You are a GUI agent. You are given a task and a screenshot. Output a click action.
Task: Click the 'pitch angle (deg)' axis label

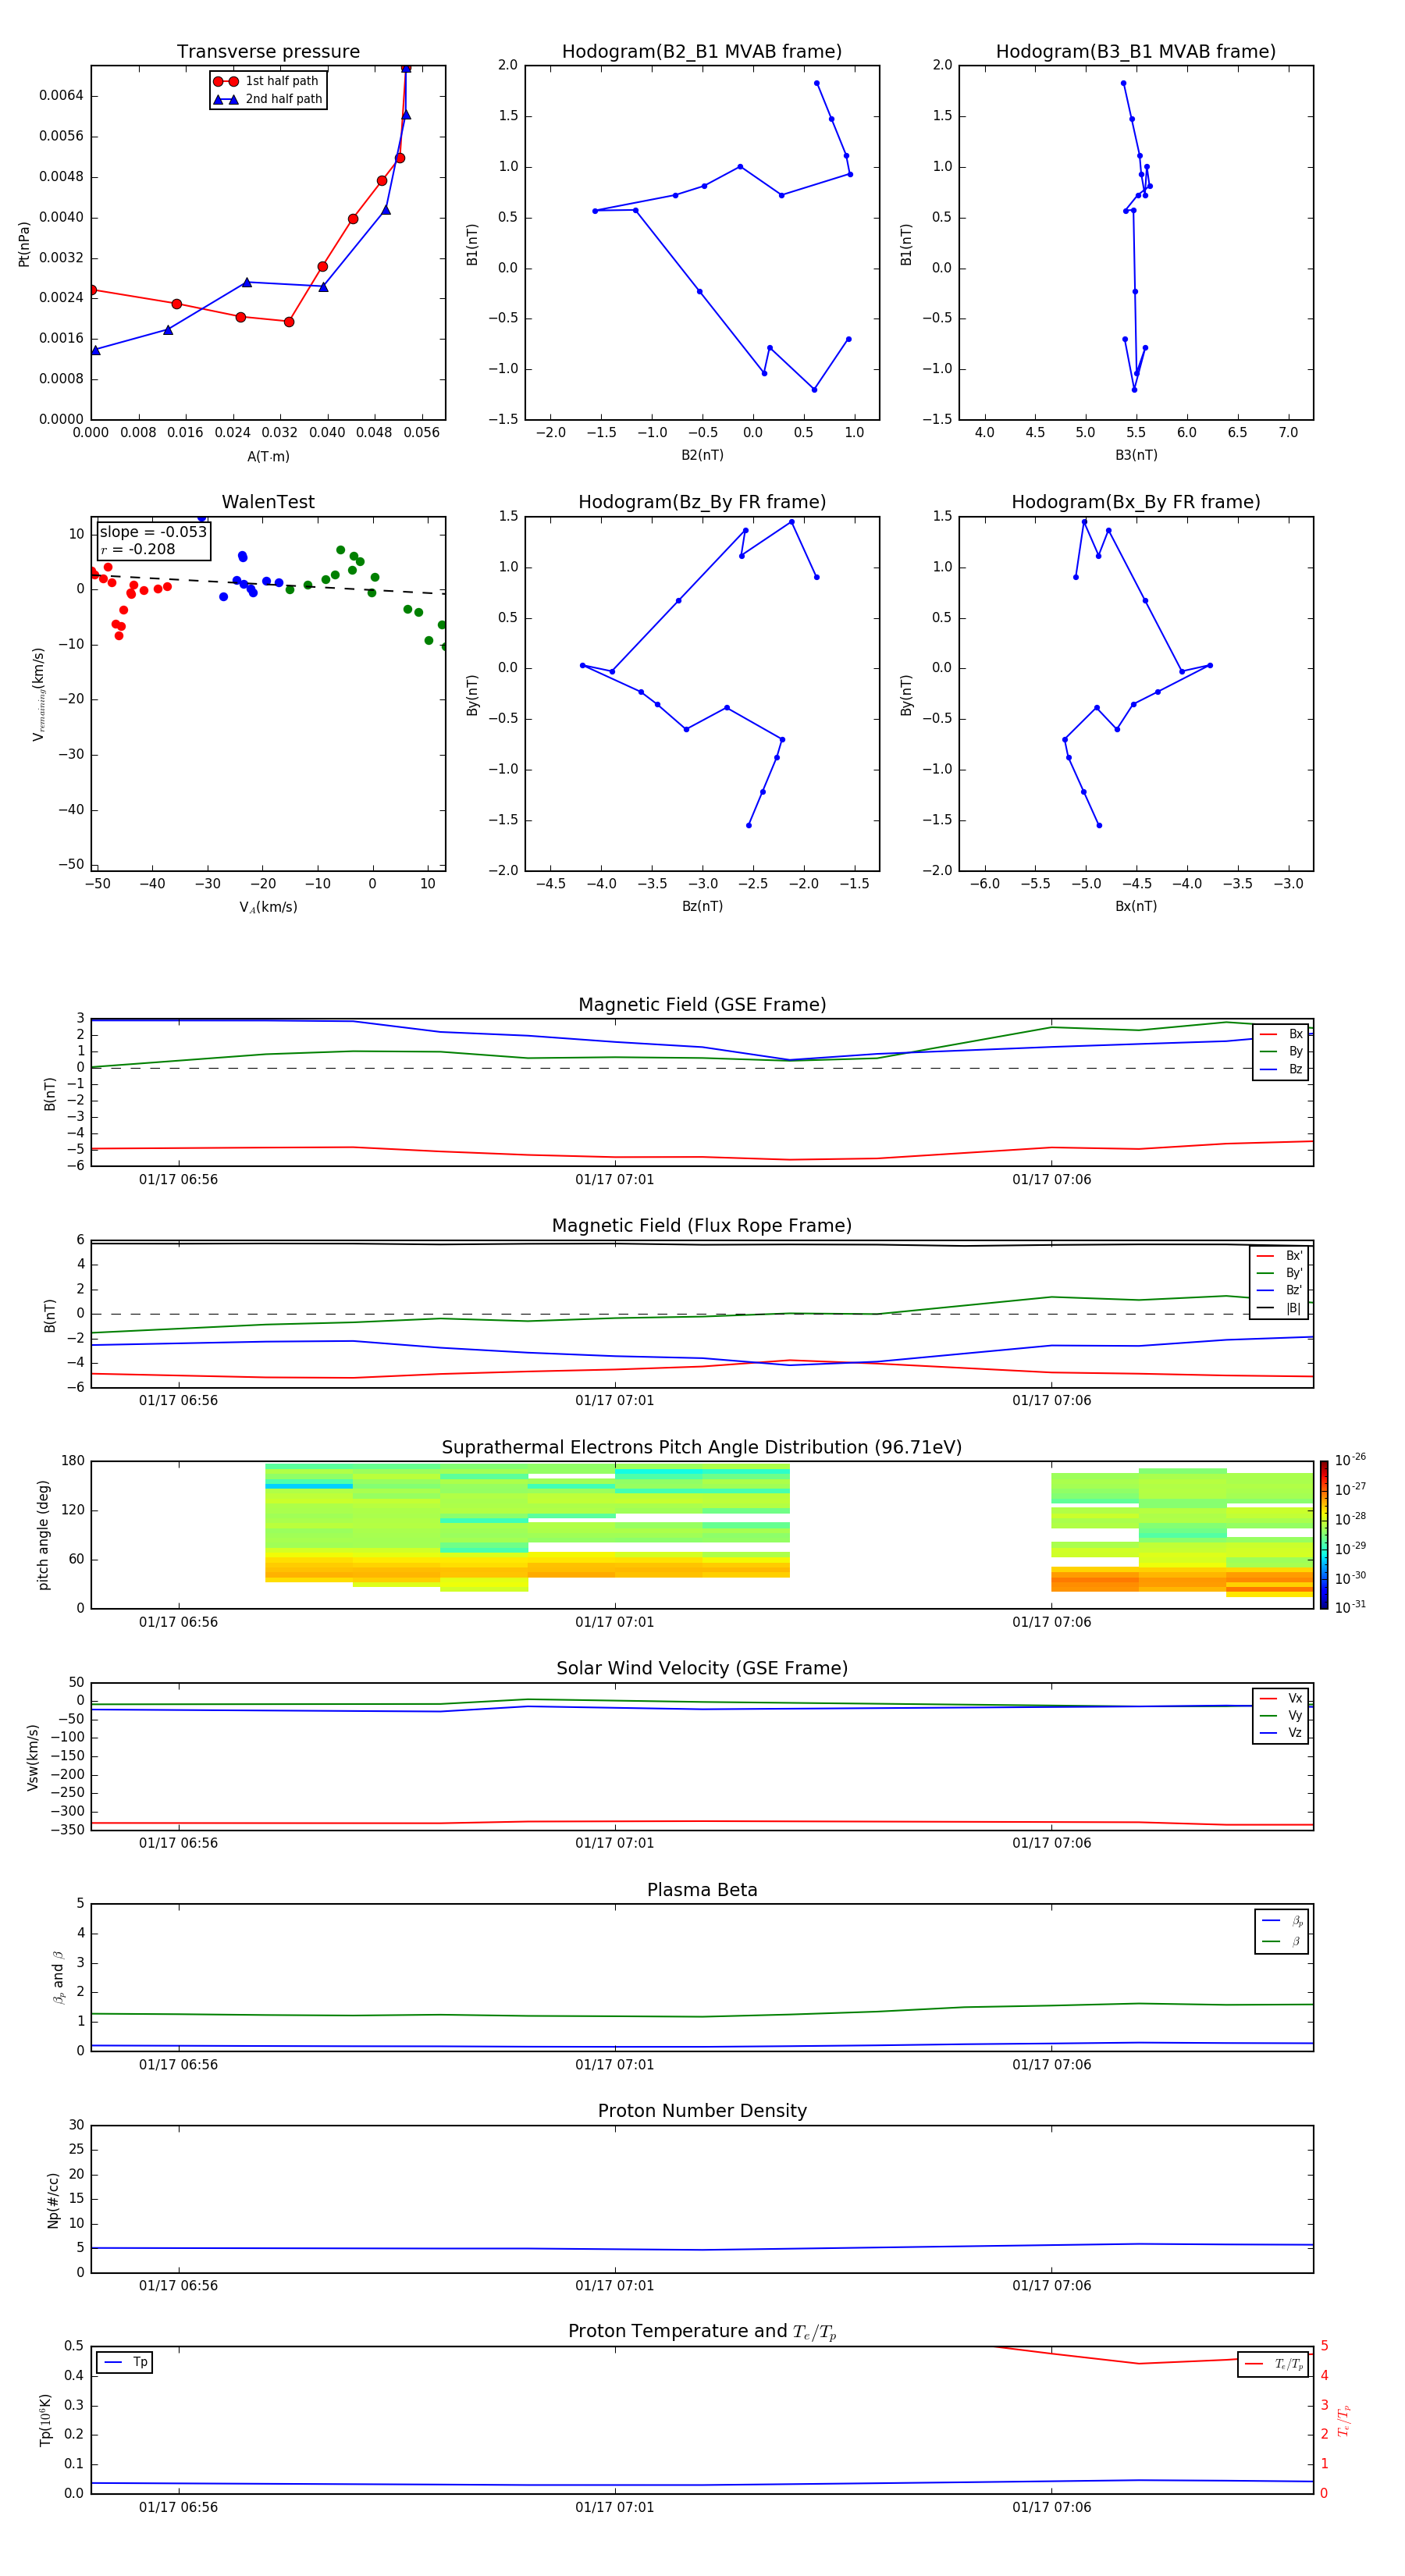pyautogui.click(x=43, y=1535)
